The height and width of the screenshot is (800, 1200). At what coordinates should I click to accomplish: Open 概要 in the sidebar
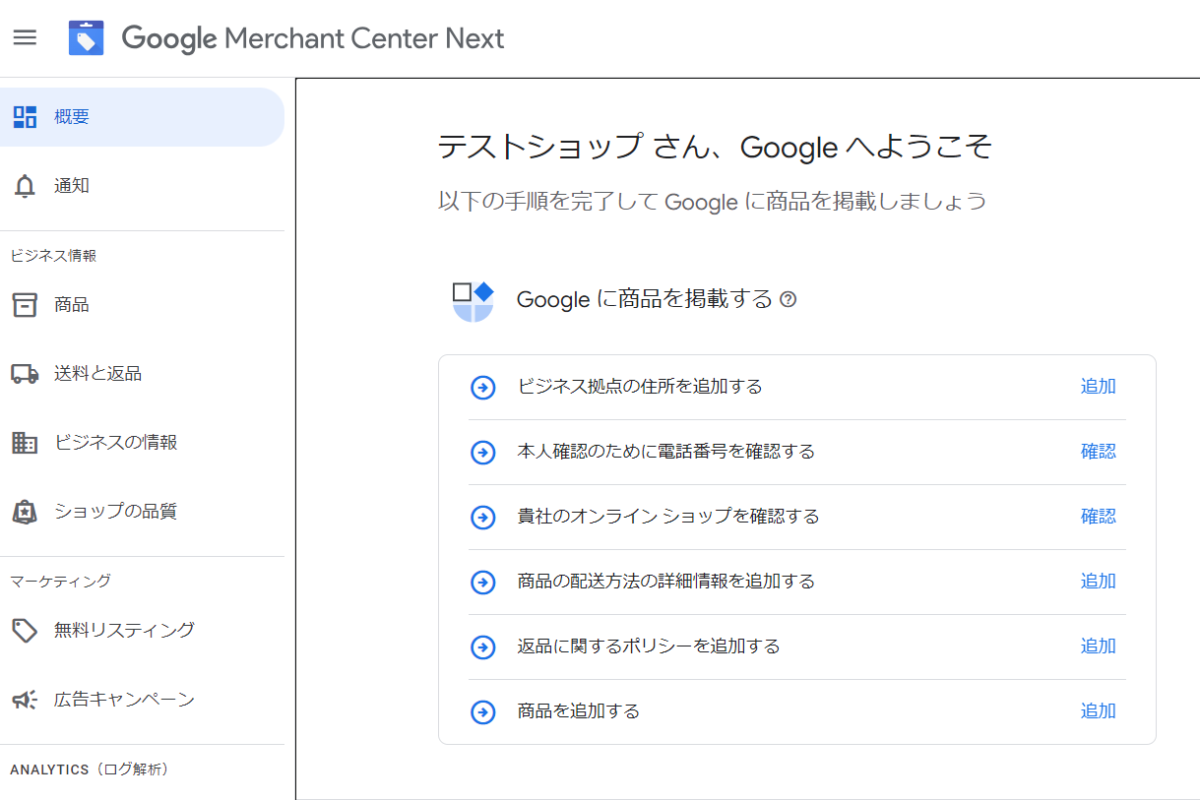[x=142, y=117]
